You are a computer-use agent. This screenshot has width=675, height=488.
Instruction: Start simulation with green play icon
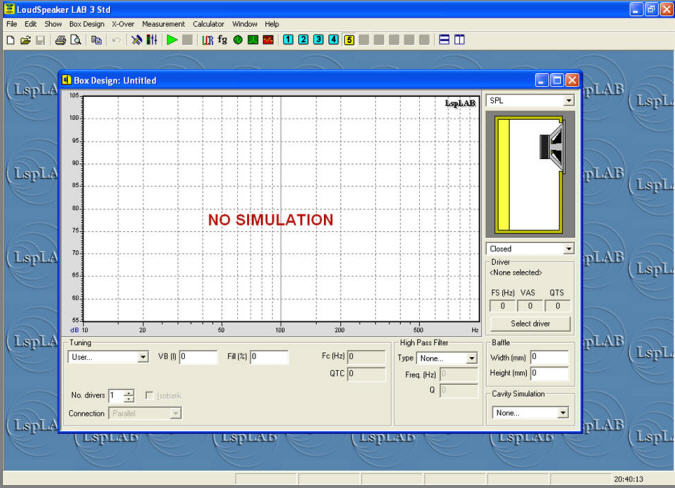coord(172,40)
